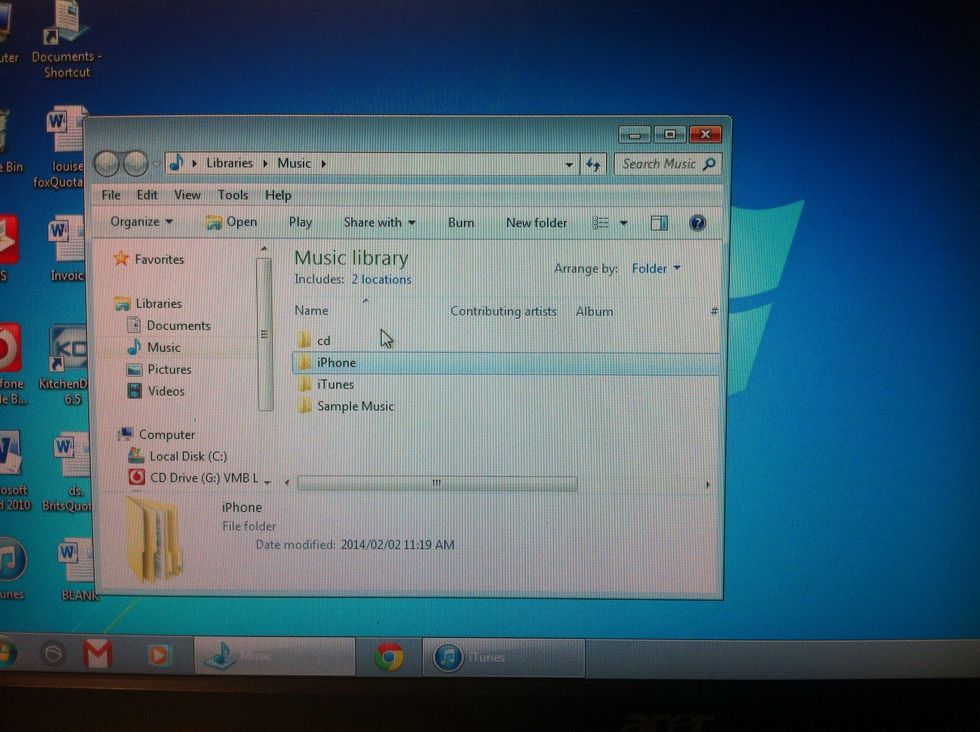
Task: Click the music note icon in address bar
Action: pos(177,163)
